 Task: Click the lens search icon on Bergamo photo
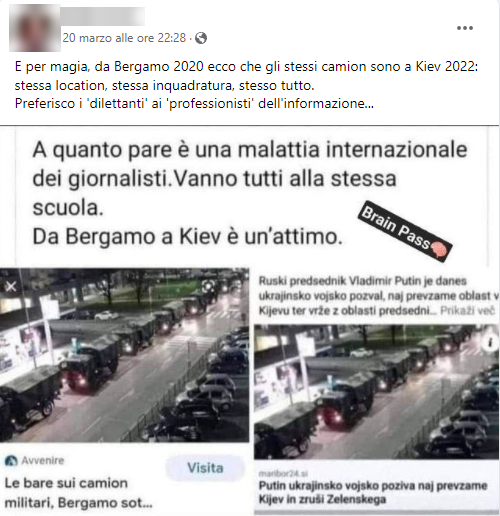[x=208, y=286]
